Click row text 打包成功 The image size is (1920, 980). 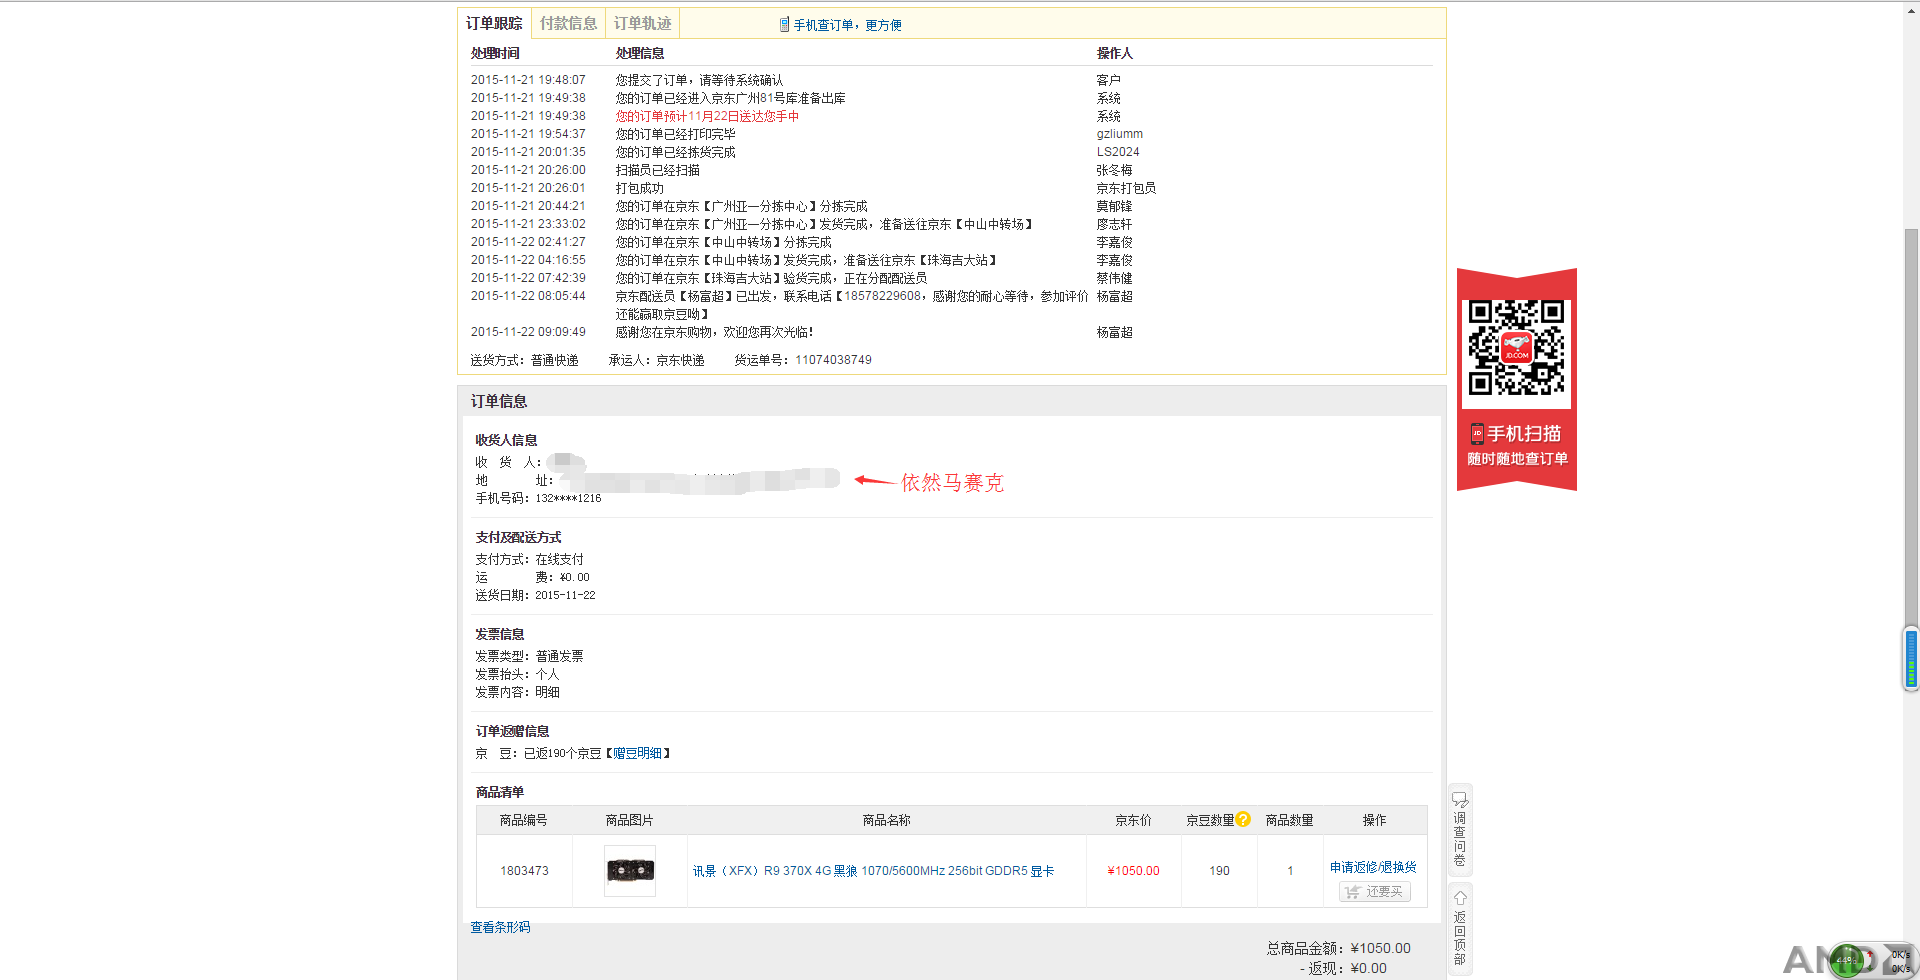[639, 188]
